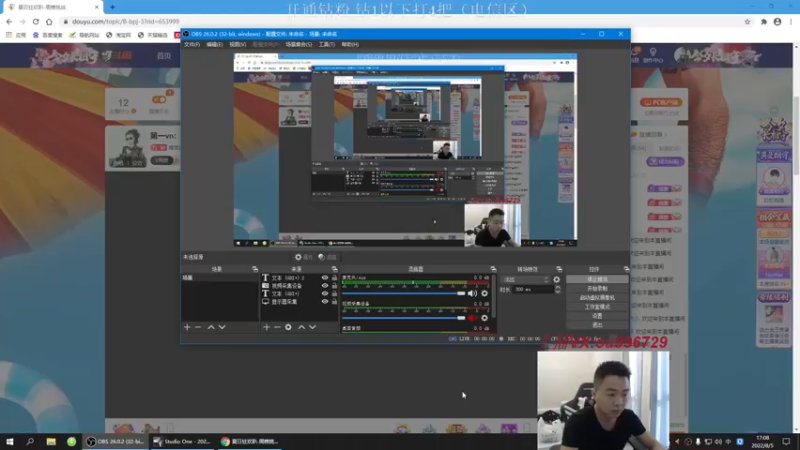
Task: Click the transition duration input field
Action: 533,289
